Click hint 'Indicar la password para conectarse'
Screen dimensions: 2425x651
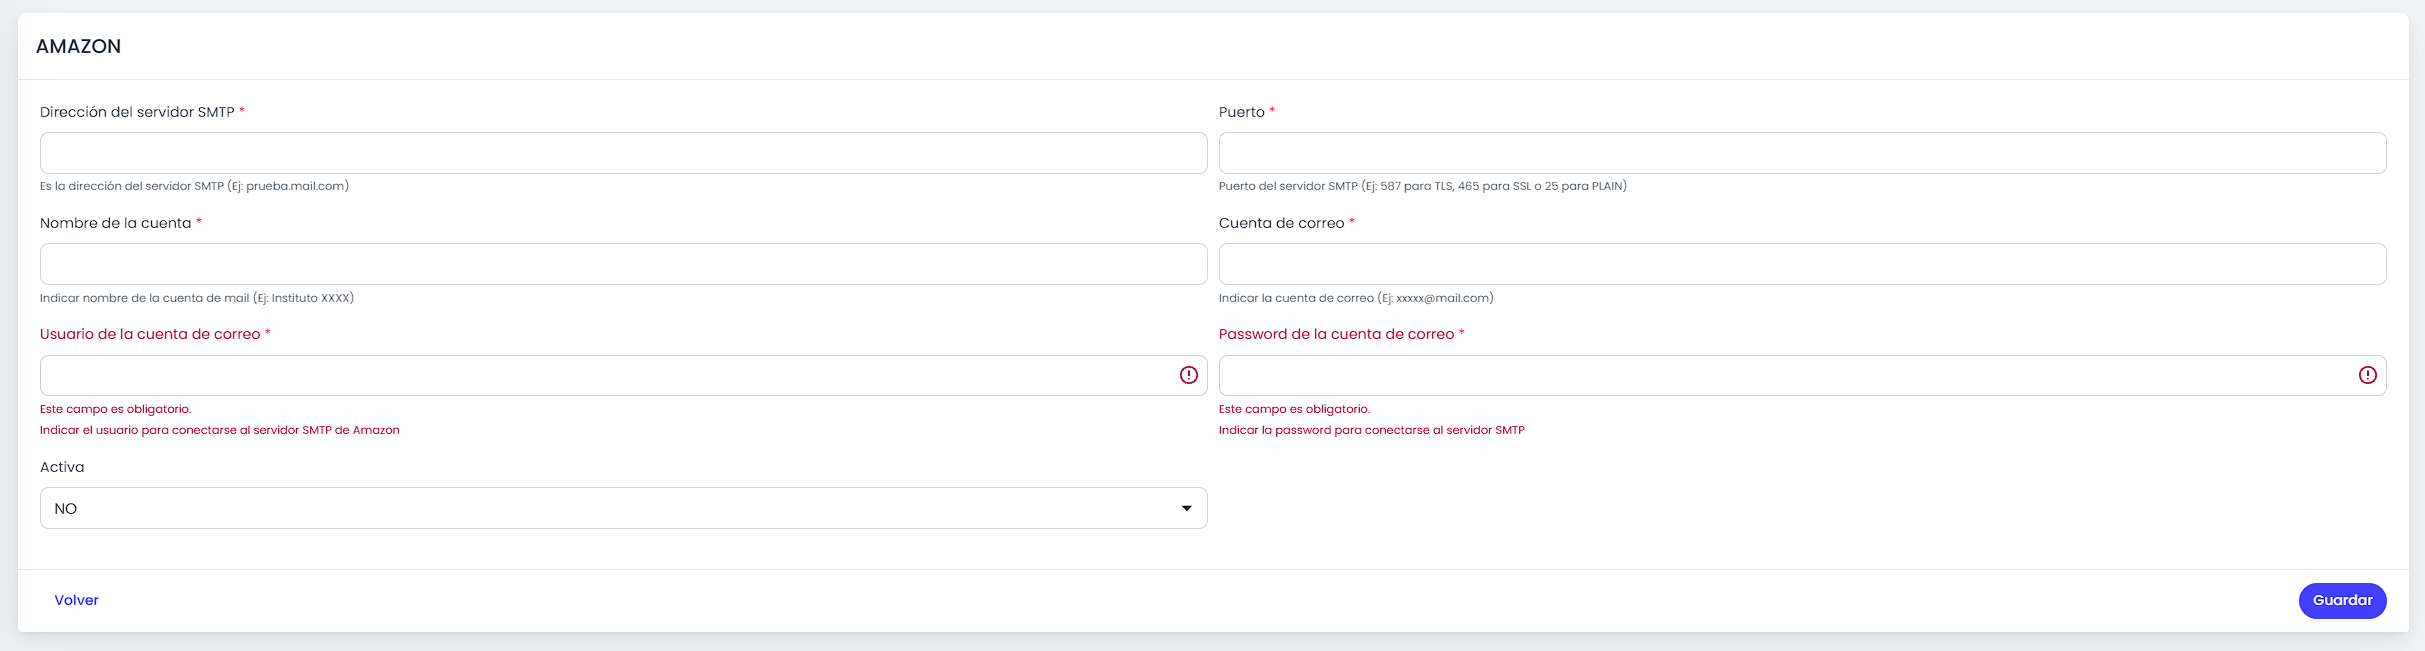1371,430
